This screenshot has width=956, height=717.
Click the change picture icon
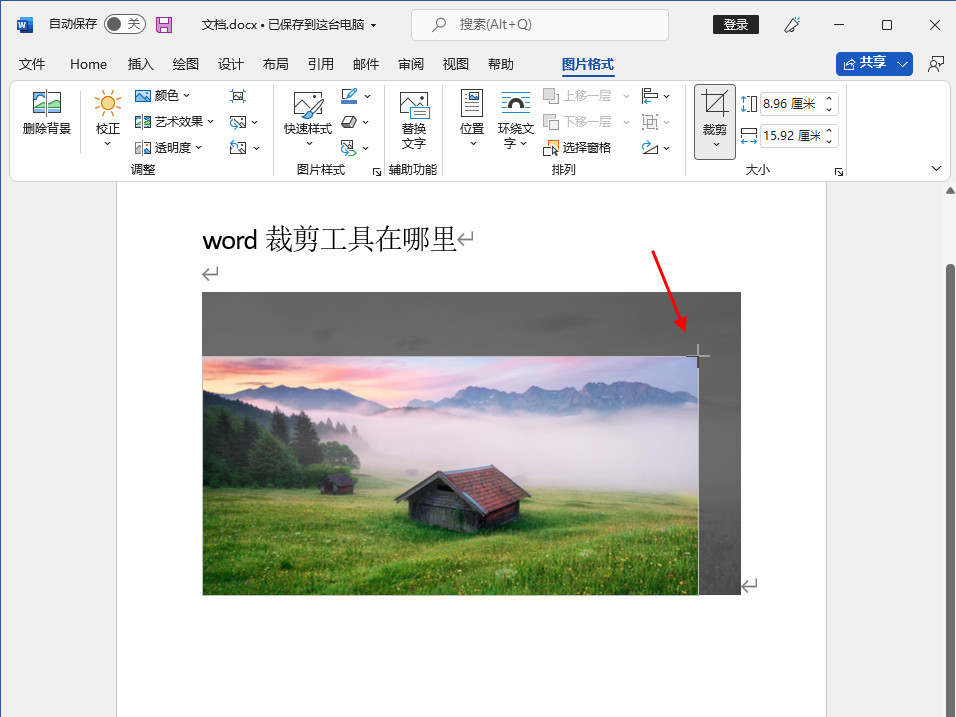(238, 123)
